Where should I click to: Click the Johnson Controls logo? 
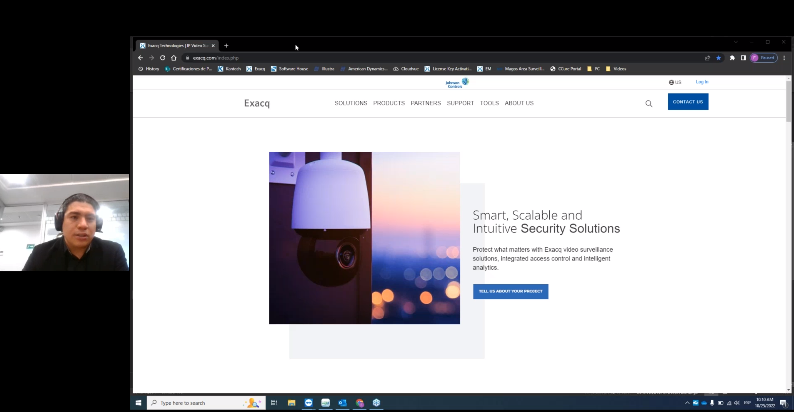click(x=457, y=82)
